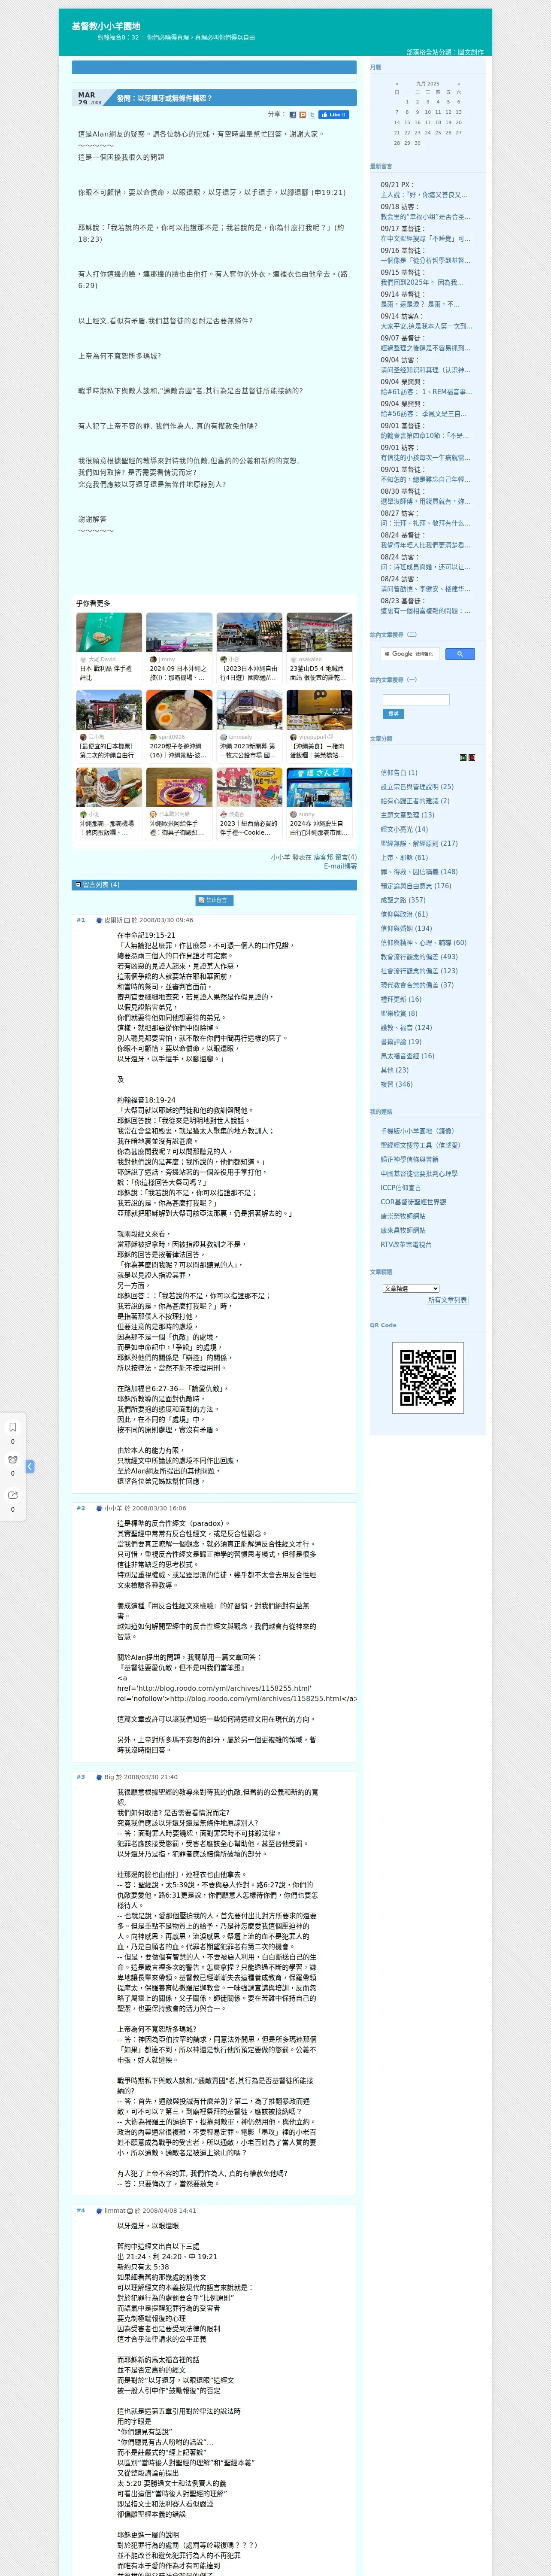Click the Google custom search input field
Viewport: 551px width, 2576px height.
(409, 654)
